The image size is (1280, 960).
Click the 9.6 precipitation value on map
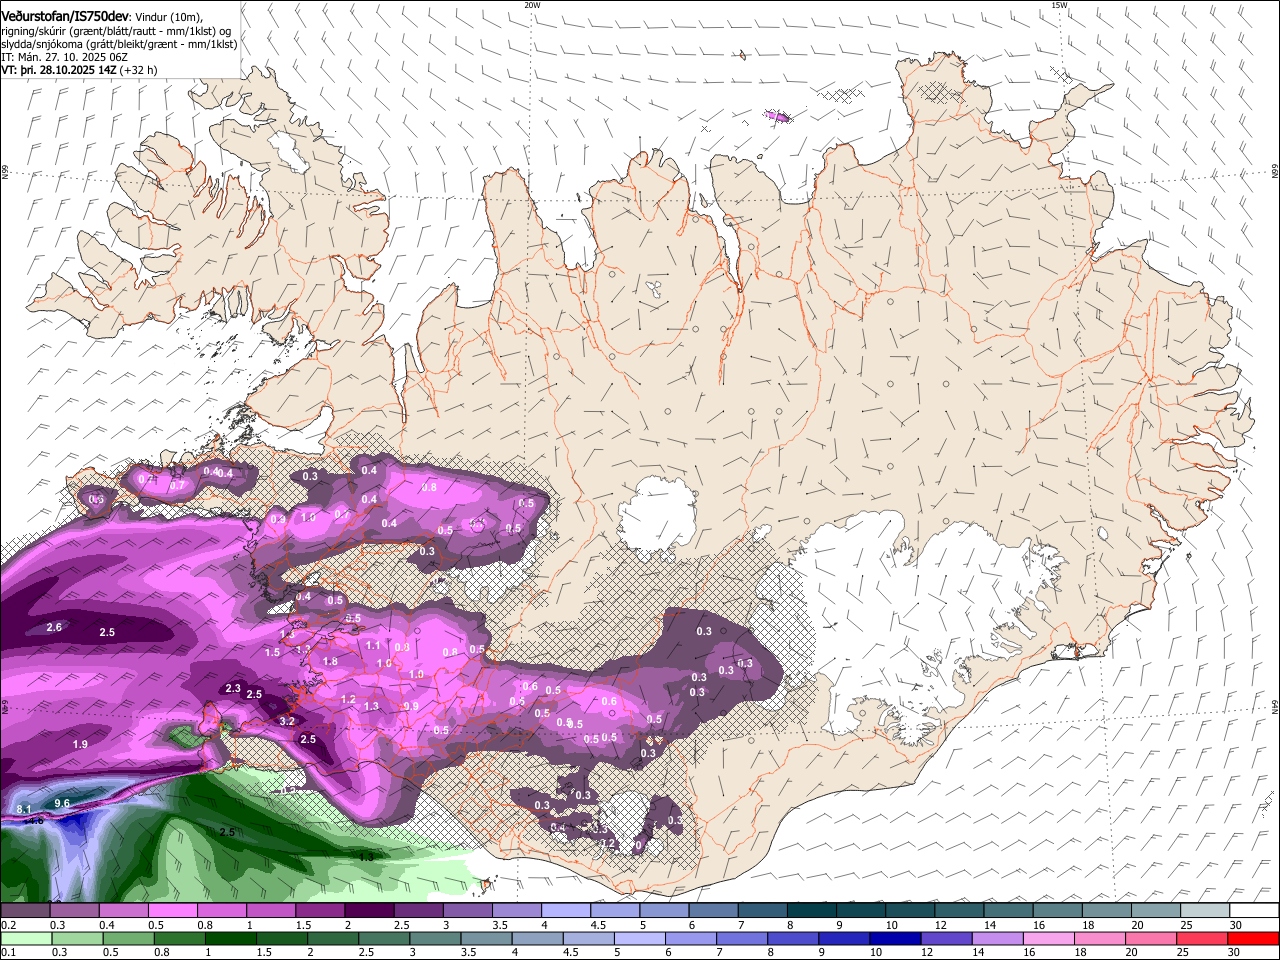coord(62,803)
